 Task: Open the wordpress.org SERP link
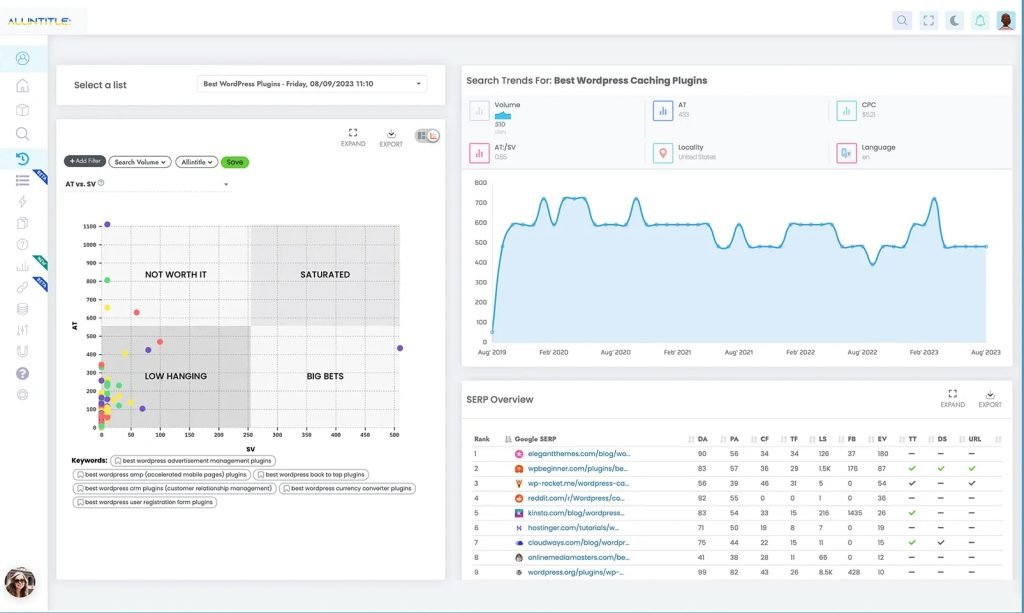coord(575,573)
